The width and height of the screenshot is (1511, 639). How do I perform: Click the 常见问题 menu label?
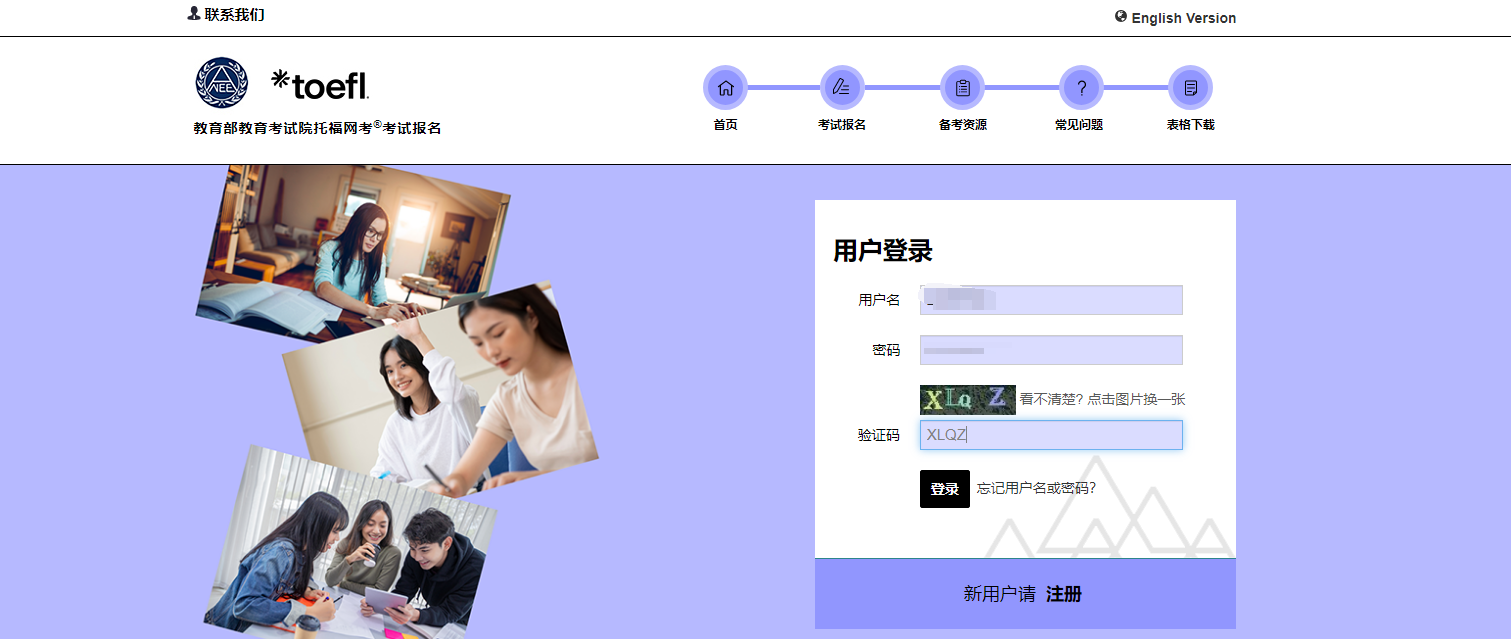pos(1079,125)
